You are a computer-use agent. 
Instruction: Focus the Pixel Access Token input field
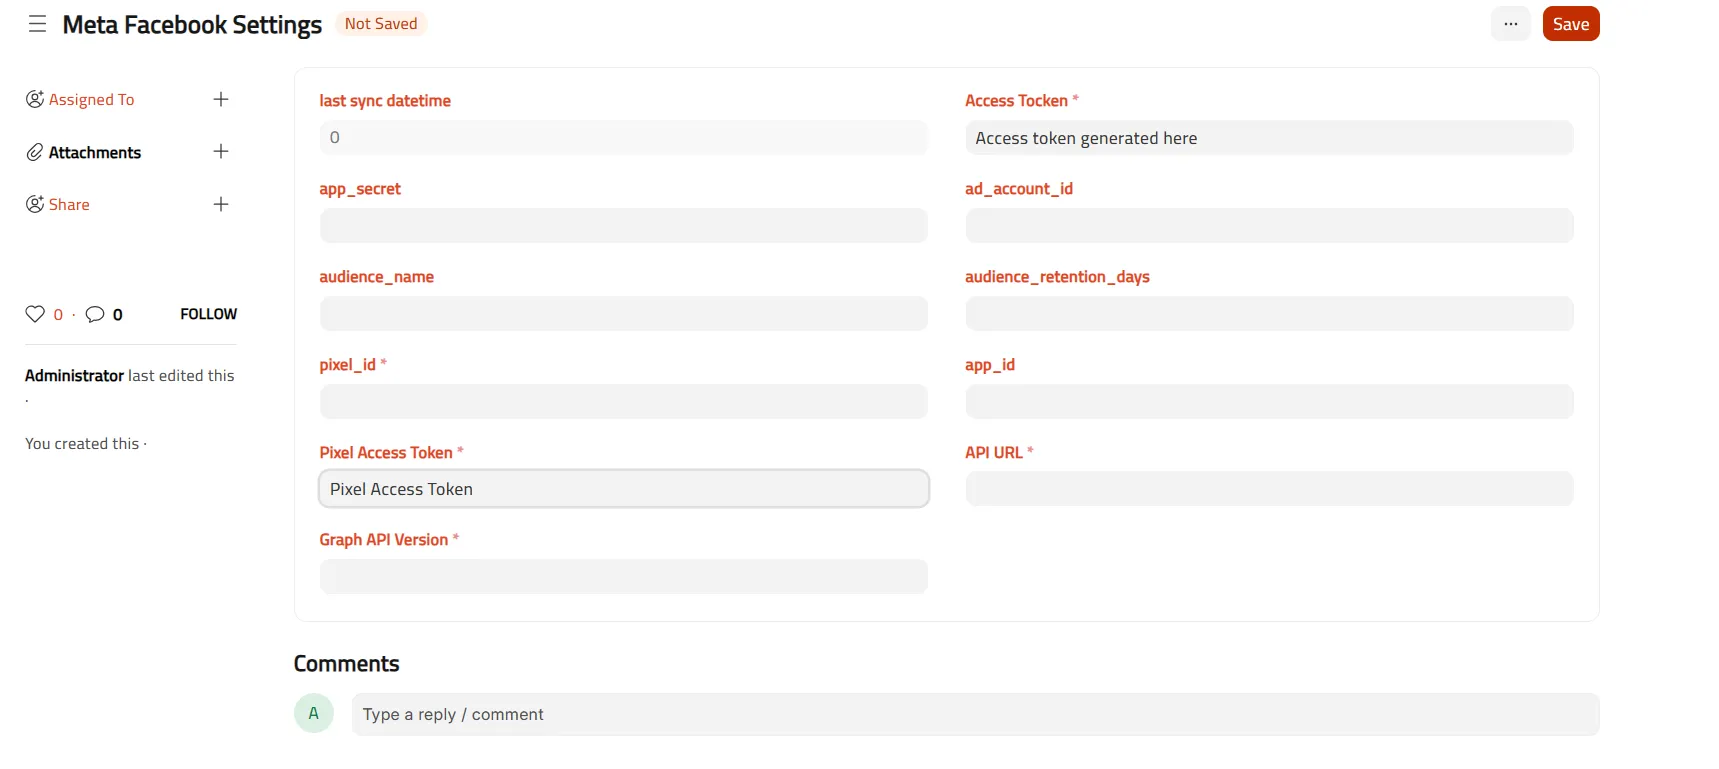click(624, 489)
